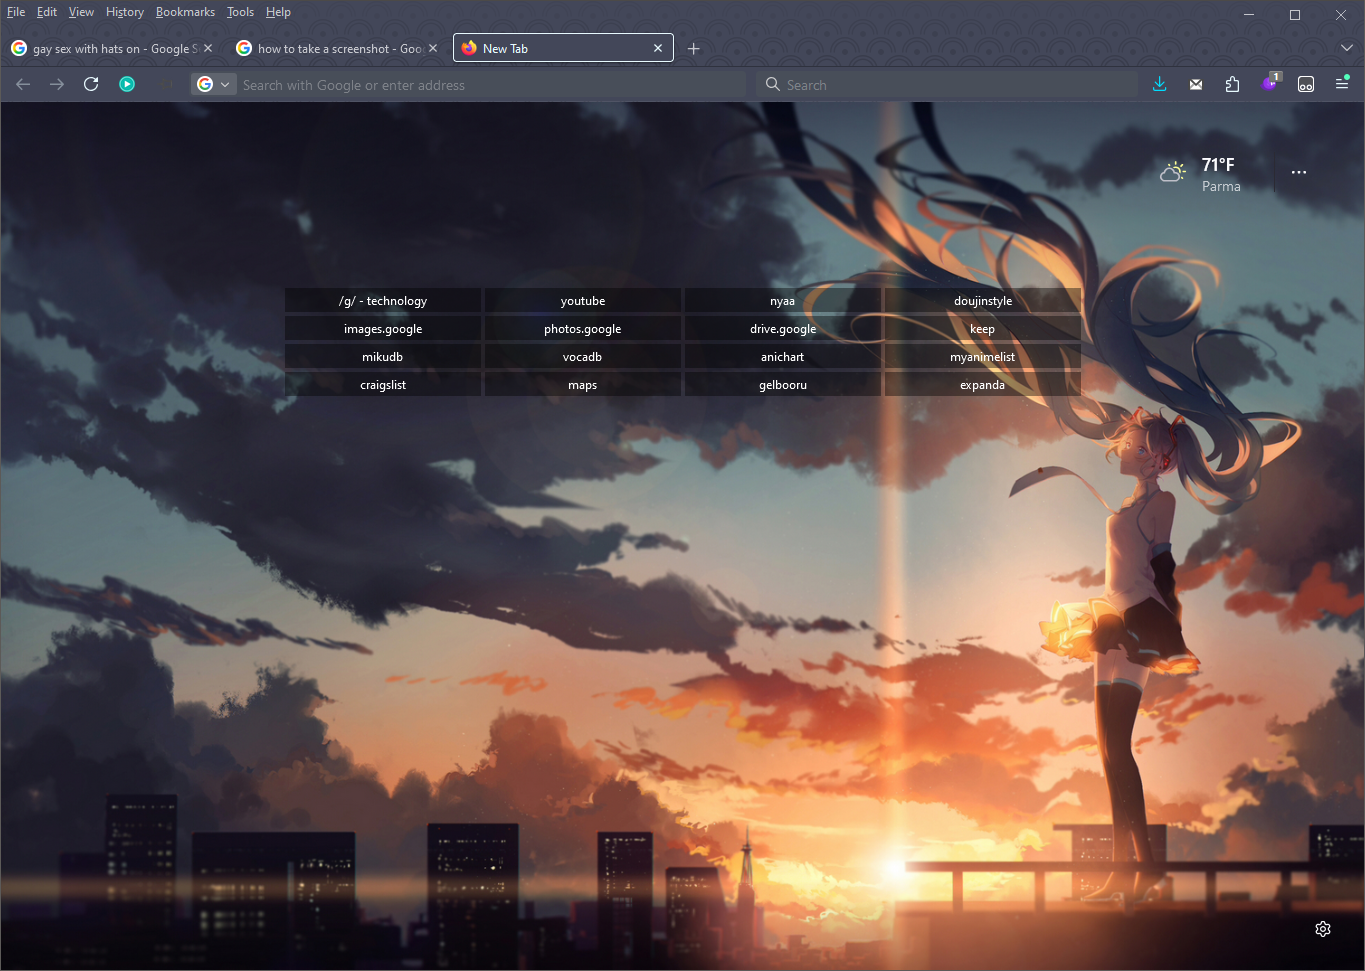The height and width of the screenshot is (971, 1365).
Task: Click the purple extension icon with badge
Action: [1270, 84]
